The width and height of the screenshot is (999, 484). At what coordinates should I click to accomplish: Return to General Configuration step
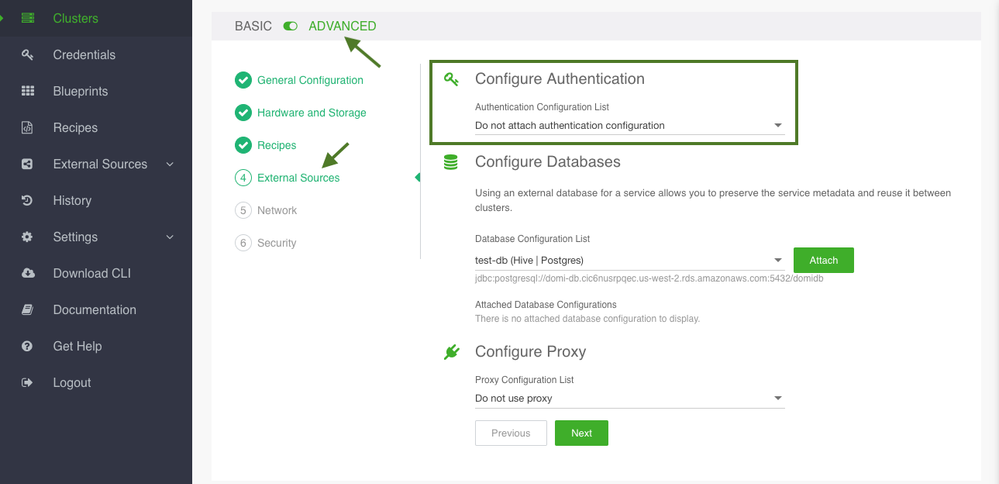point(310,80)
